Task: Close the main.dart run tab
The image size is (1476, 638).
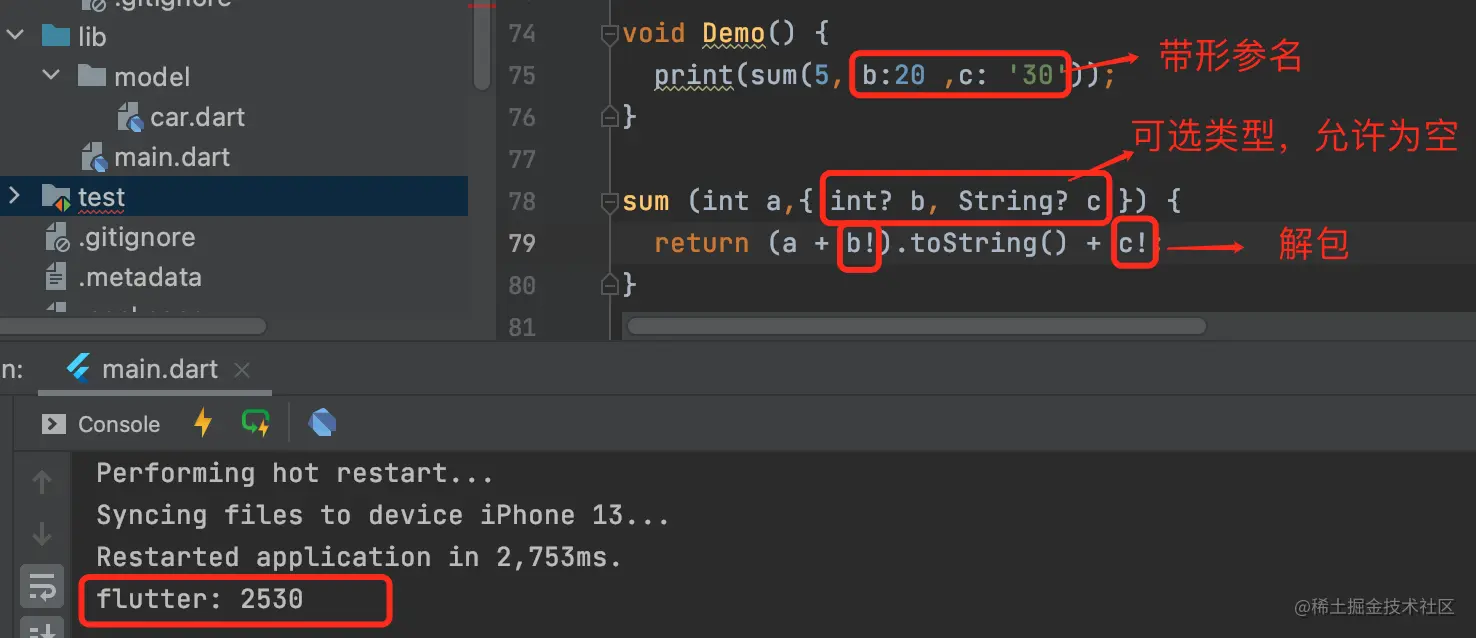Action: tap(241, 370)
